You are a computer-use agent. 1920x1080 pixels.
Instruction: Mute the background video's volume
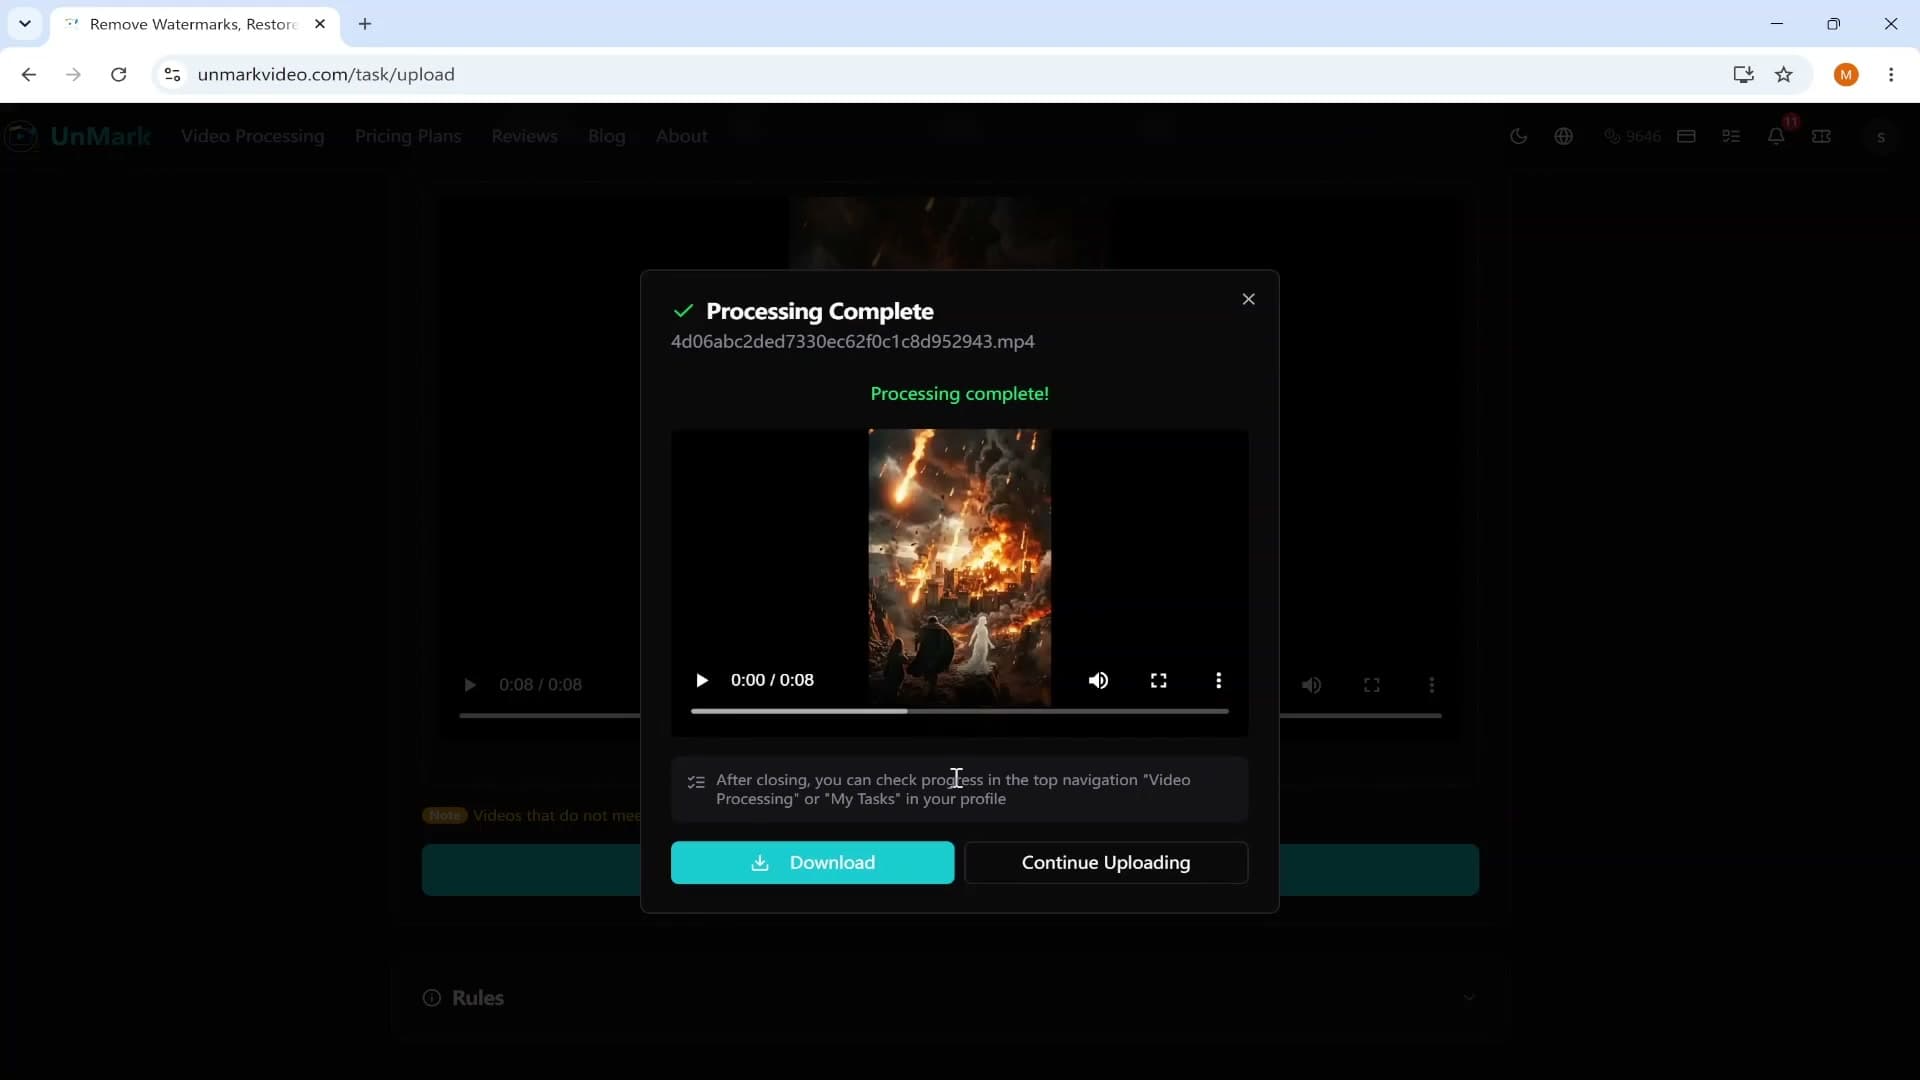(1311, 685)
